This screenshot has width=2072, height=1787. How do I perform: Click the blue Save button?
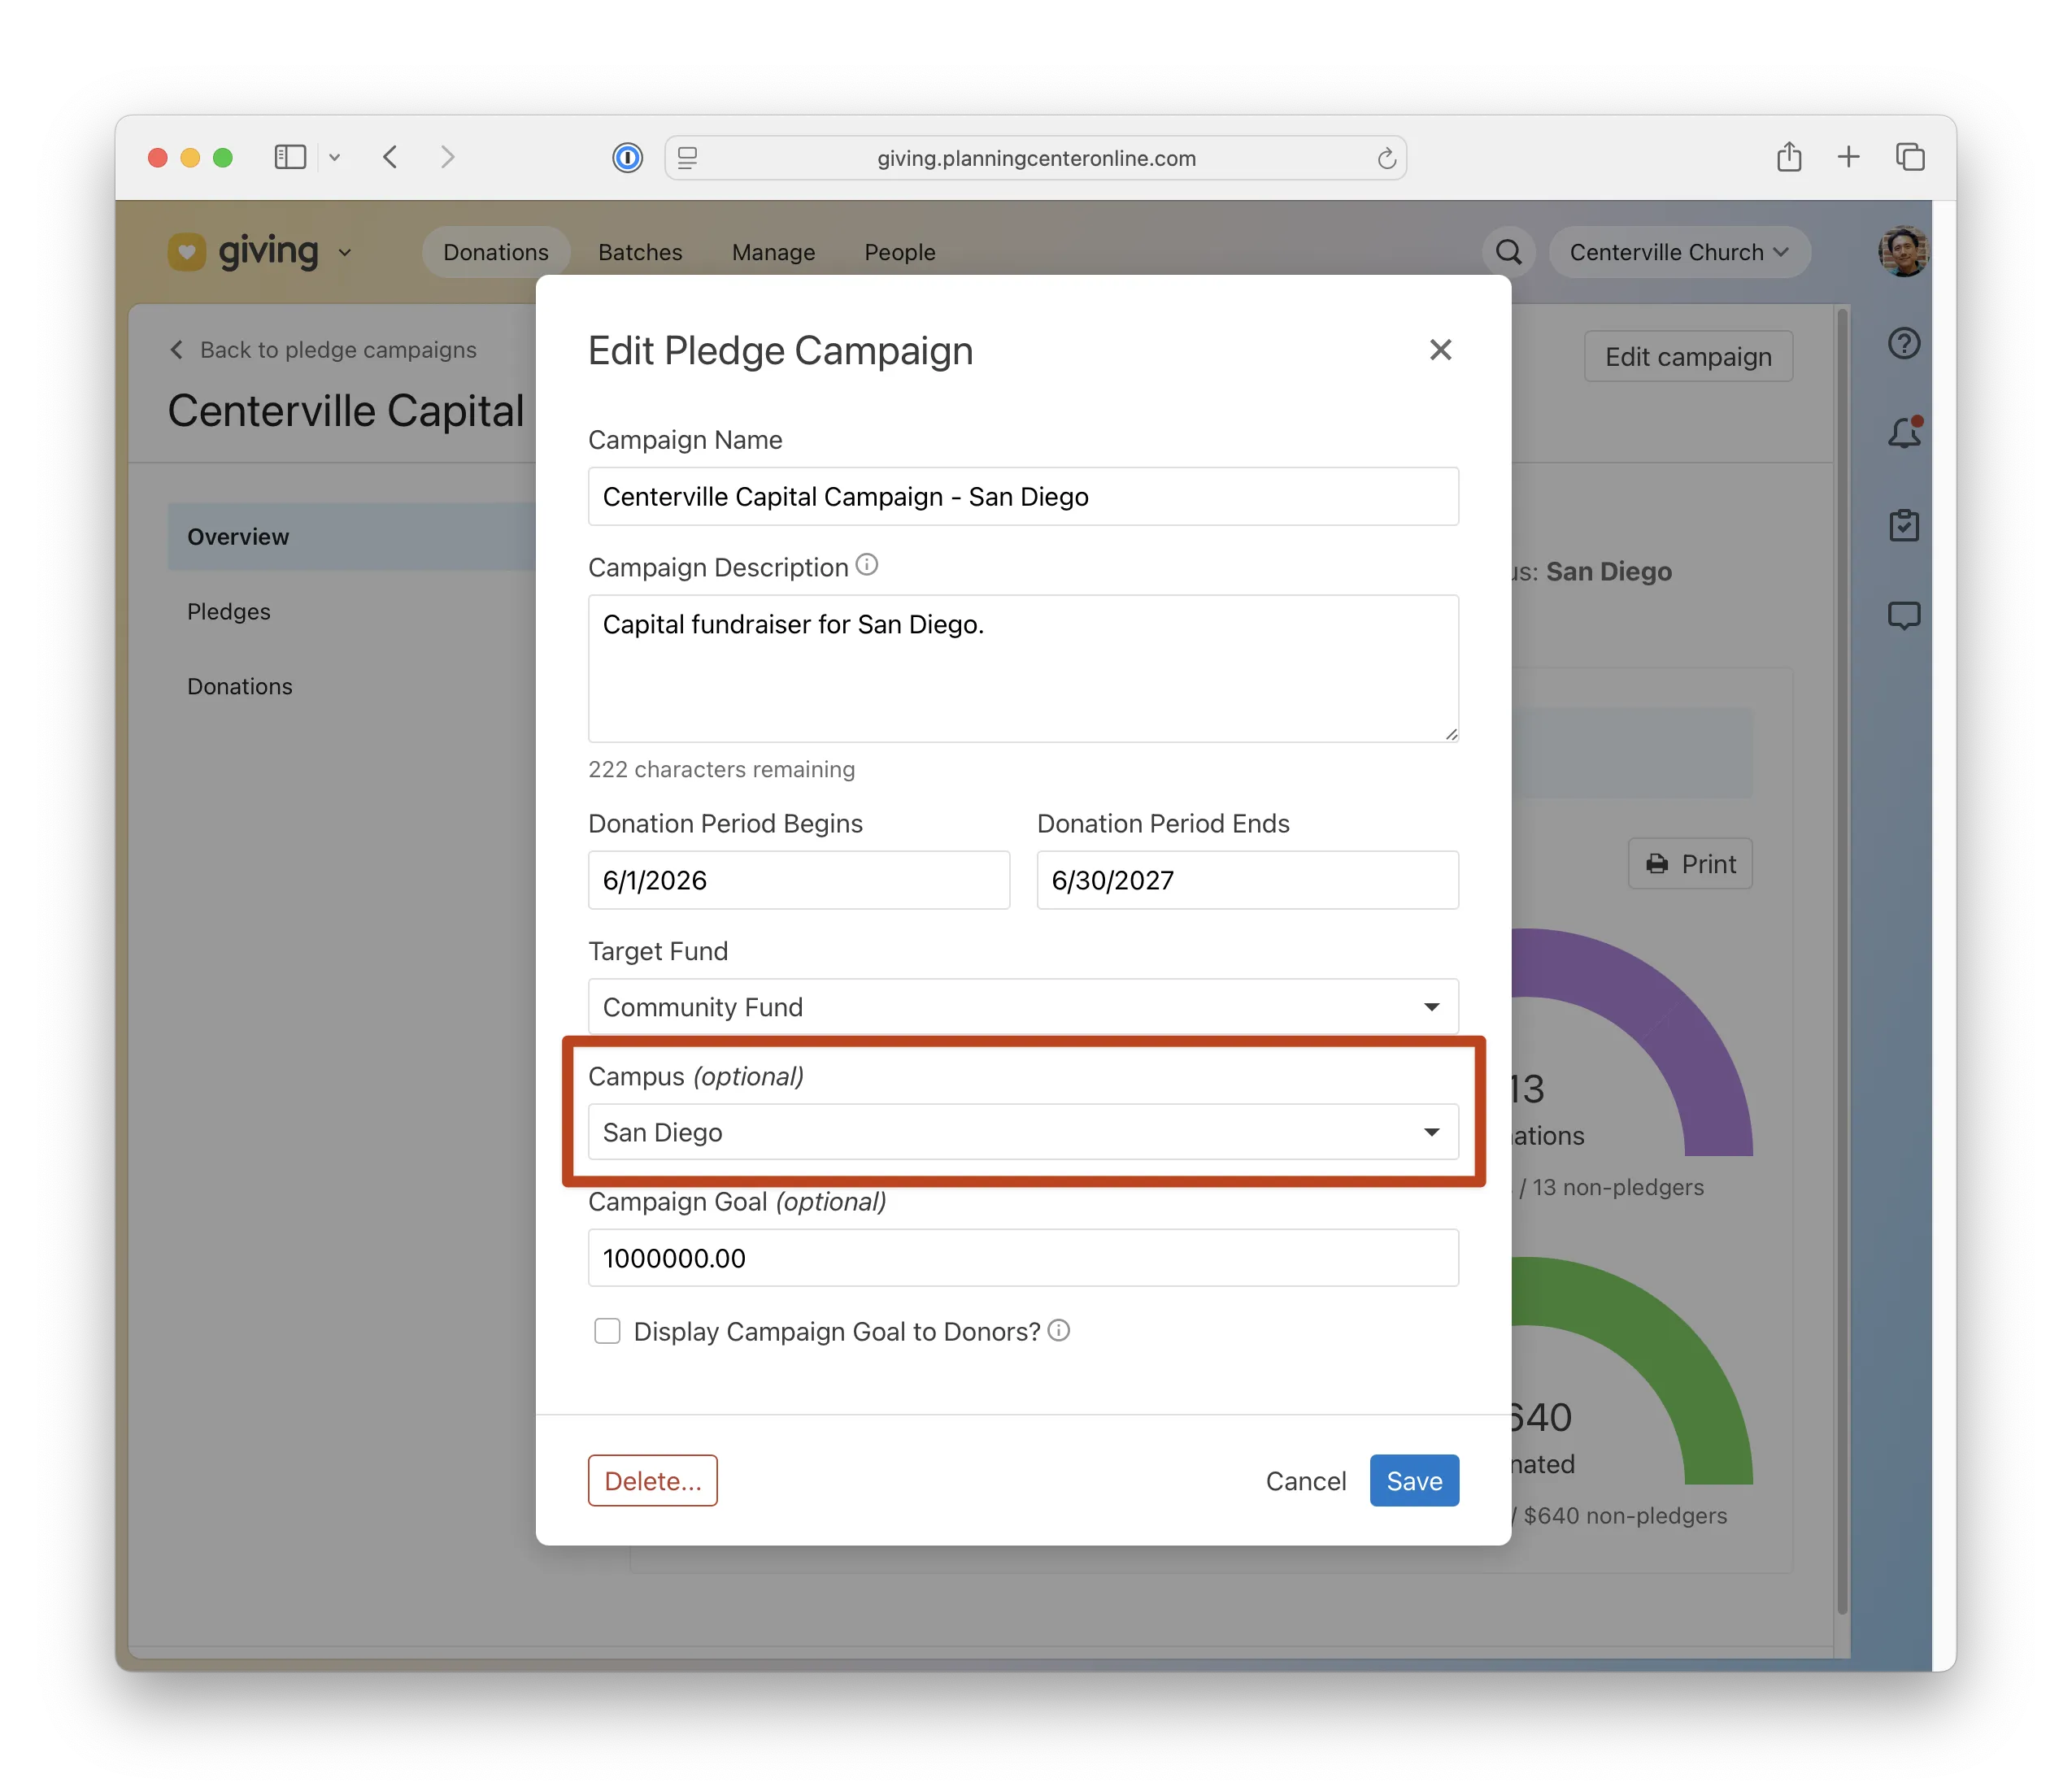click(x=1413, y=1480)
